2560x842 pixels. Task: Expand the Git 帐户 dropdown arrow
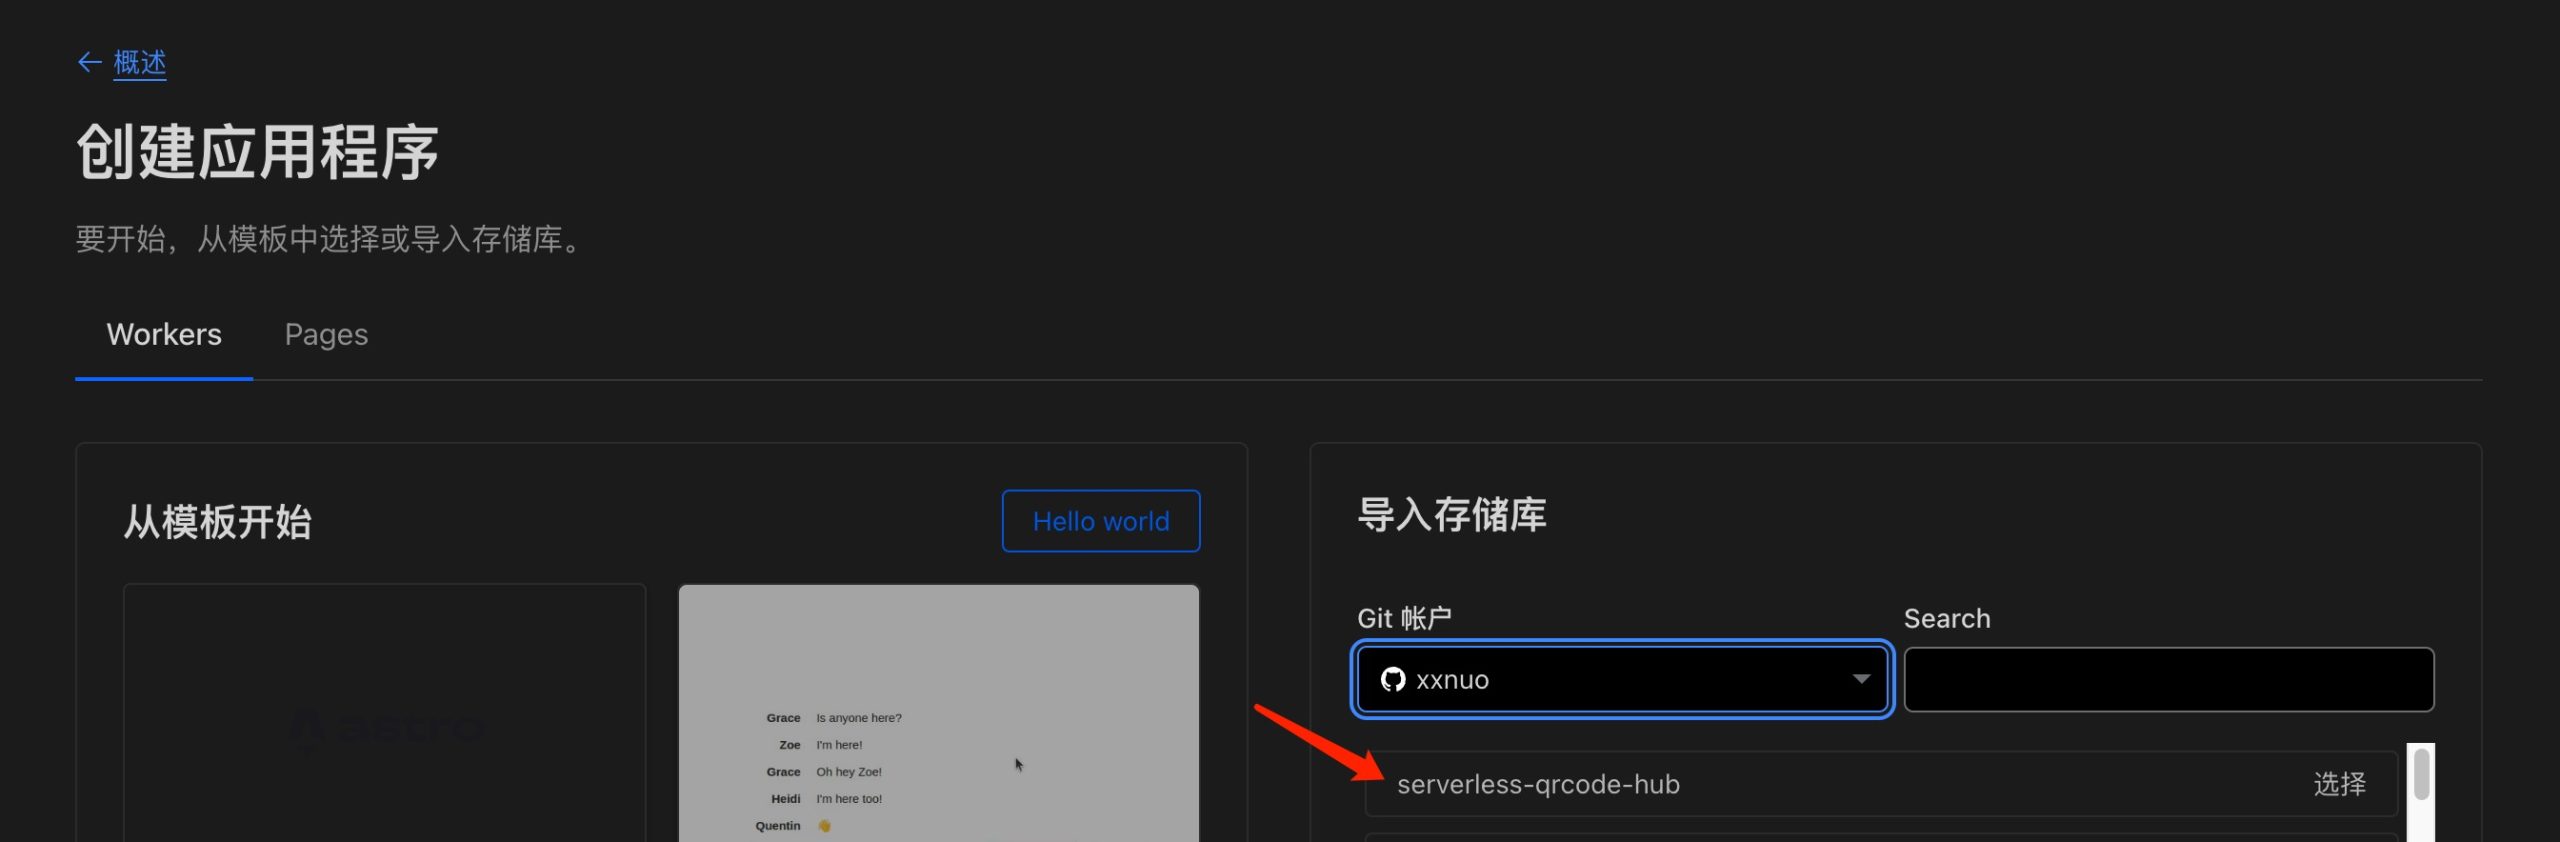tap(1861, 679)
